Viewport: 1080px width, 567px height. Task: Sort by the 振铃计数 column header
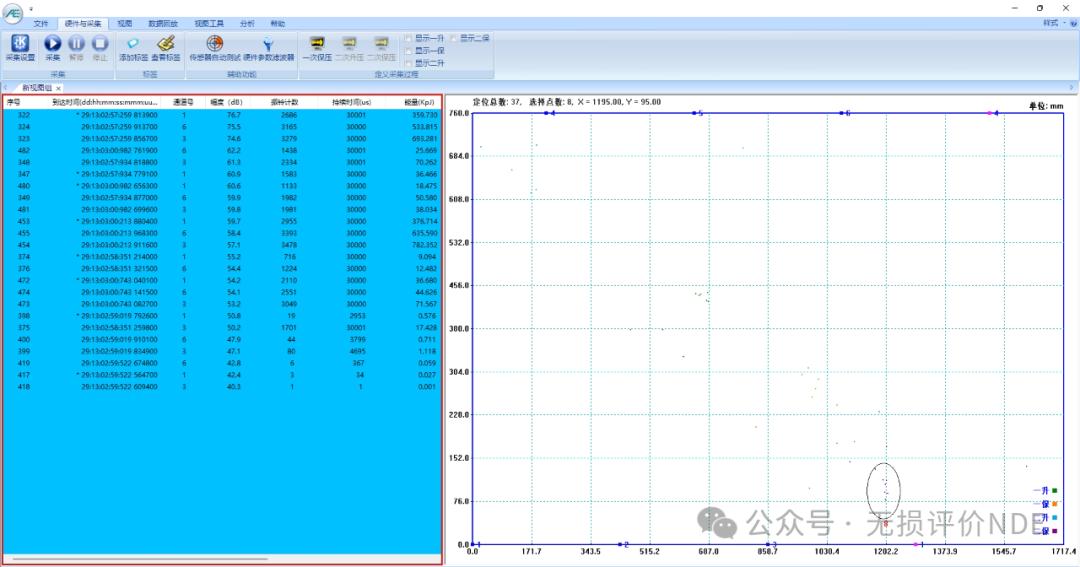click(x=284, y=102)
